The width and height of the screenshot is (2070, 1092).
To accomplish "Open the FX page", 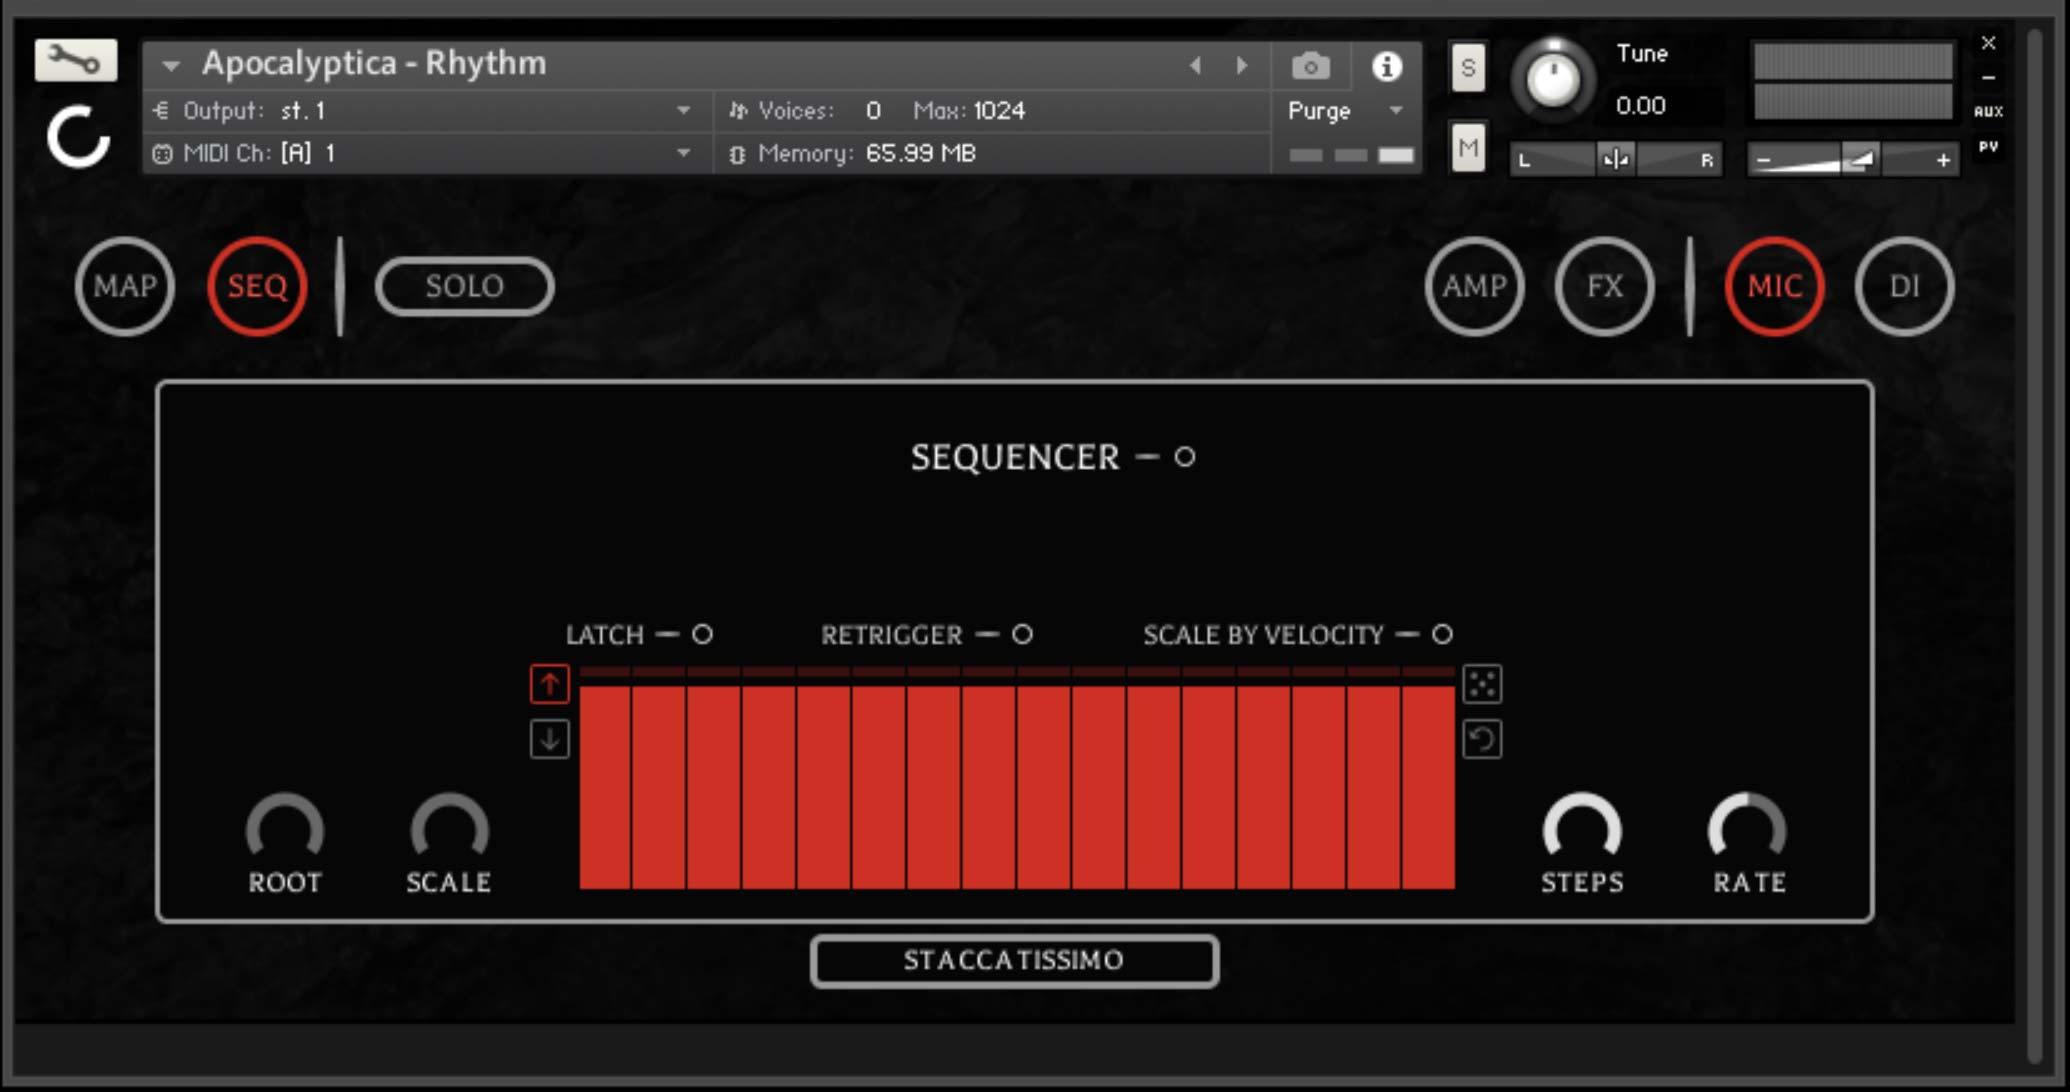I will click(x=1604, y=287).
